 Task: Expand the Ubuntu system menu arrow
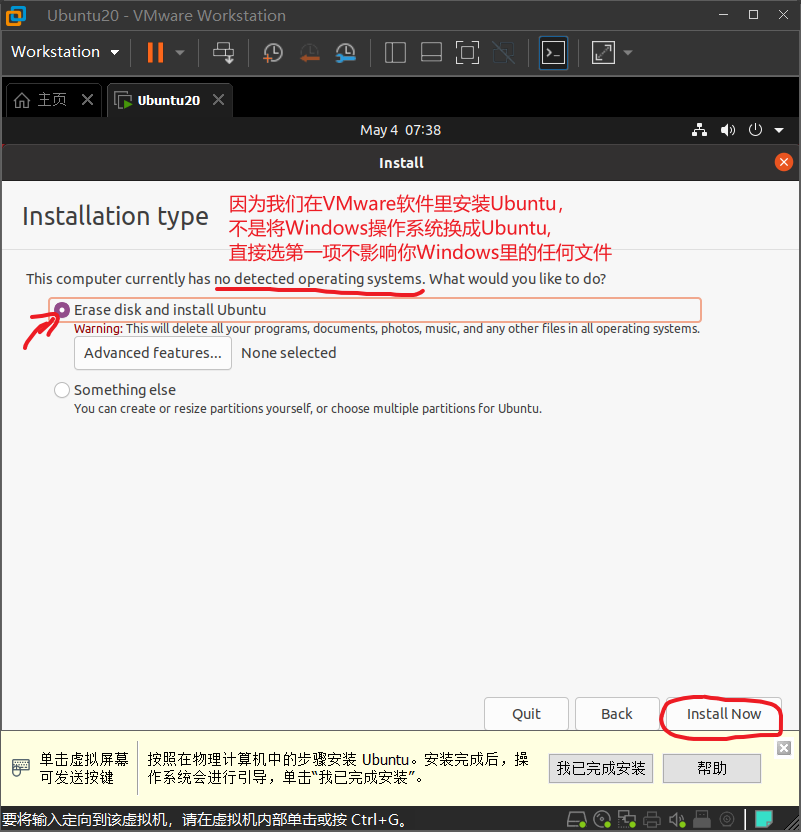click(x=779, y=130)
